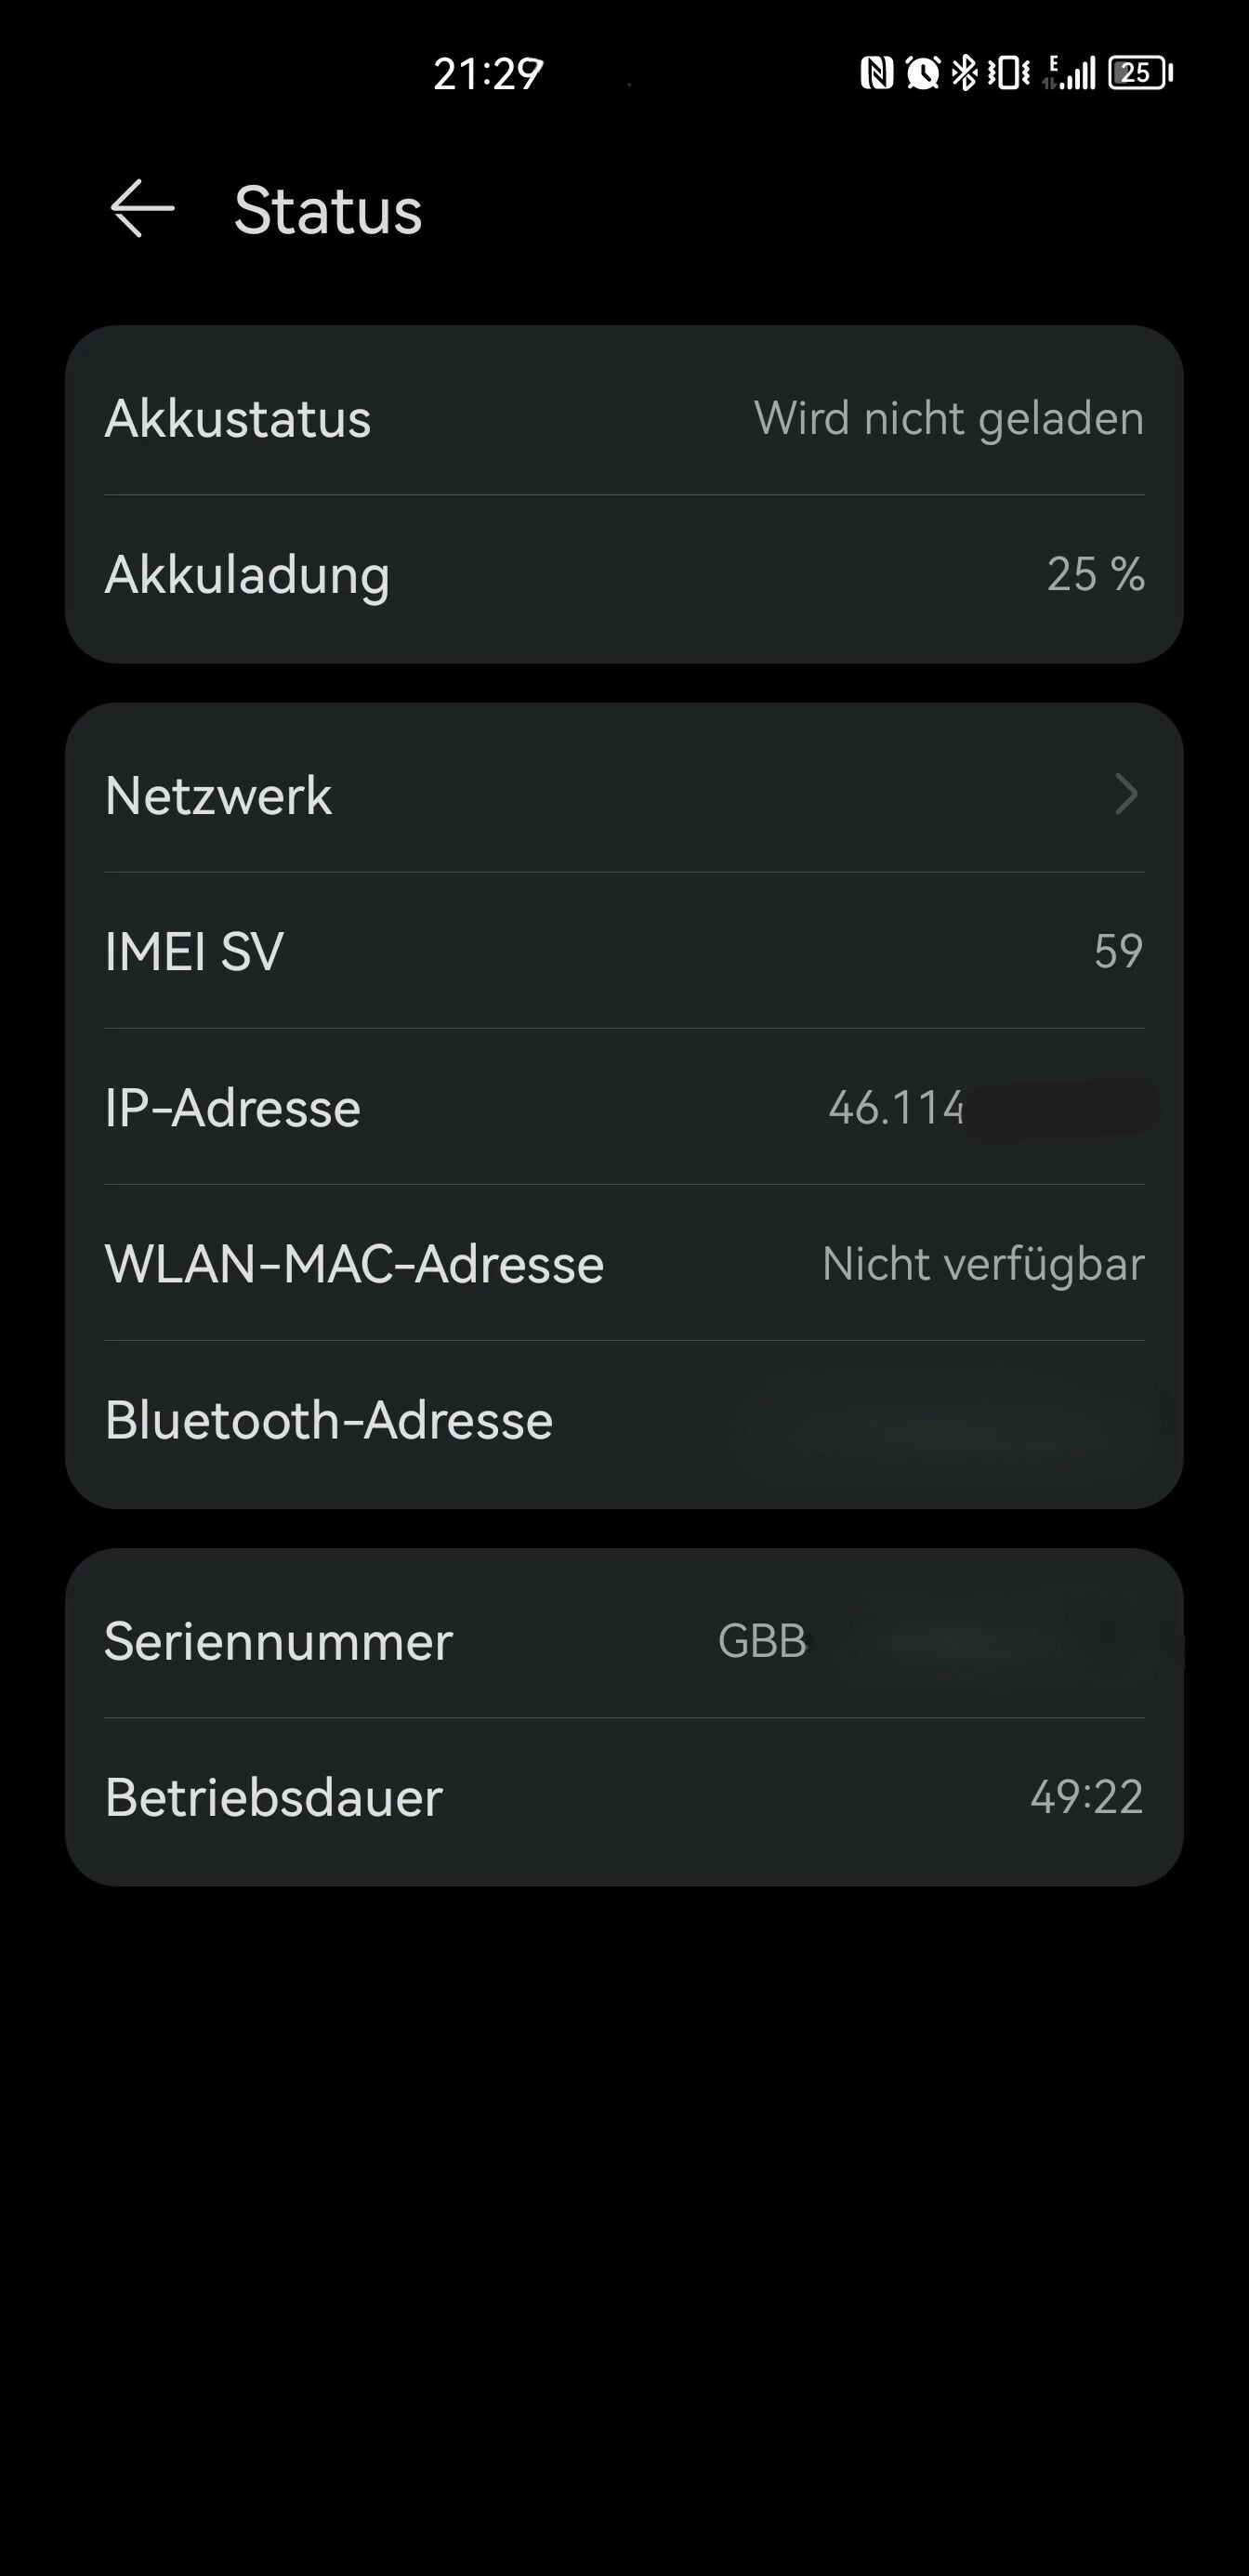Tap the Akkuladung row label
The width and height of the screenshot is (1249, 2576).
247,575
